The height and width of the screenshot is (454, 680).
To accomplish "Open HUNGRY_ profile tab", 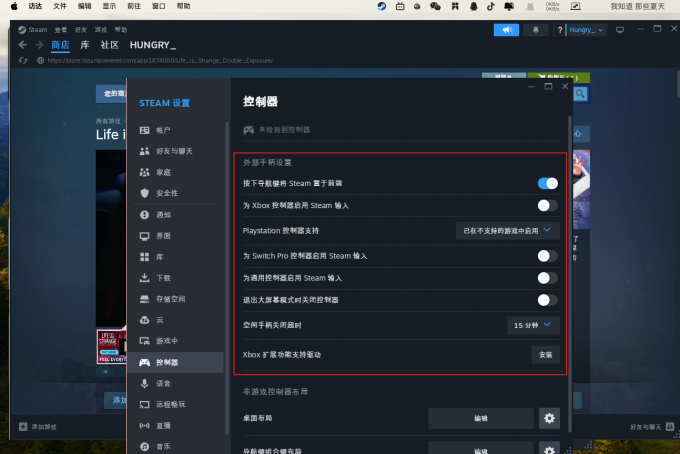I will (153, 45).
